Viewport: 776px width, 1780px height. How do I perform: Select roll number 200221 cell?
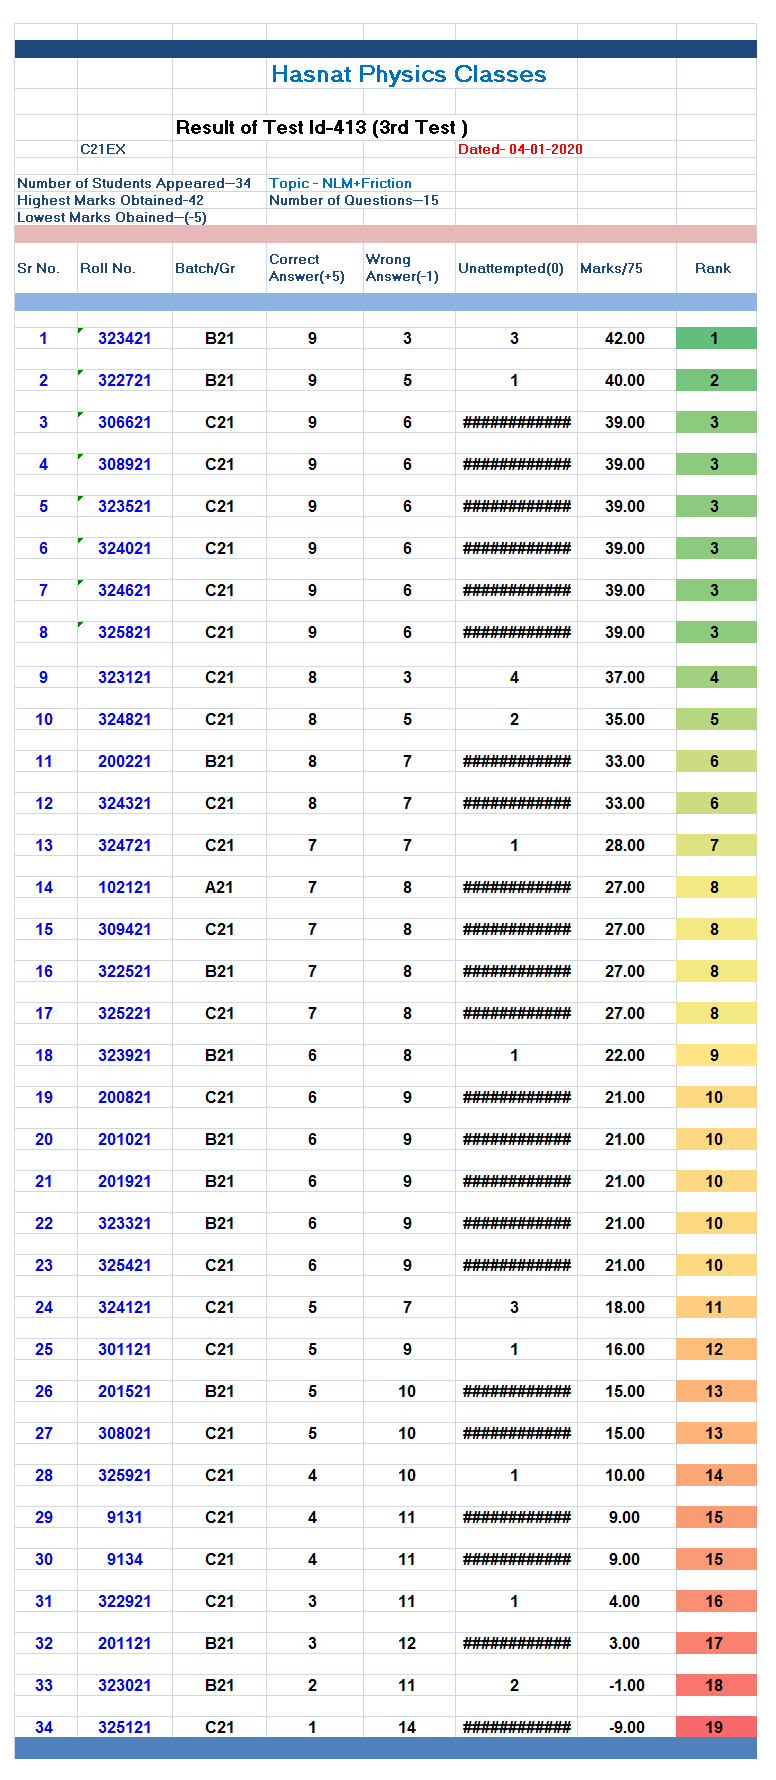[x=125, y=761]
